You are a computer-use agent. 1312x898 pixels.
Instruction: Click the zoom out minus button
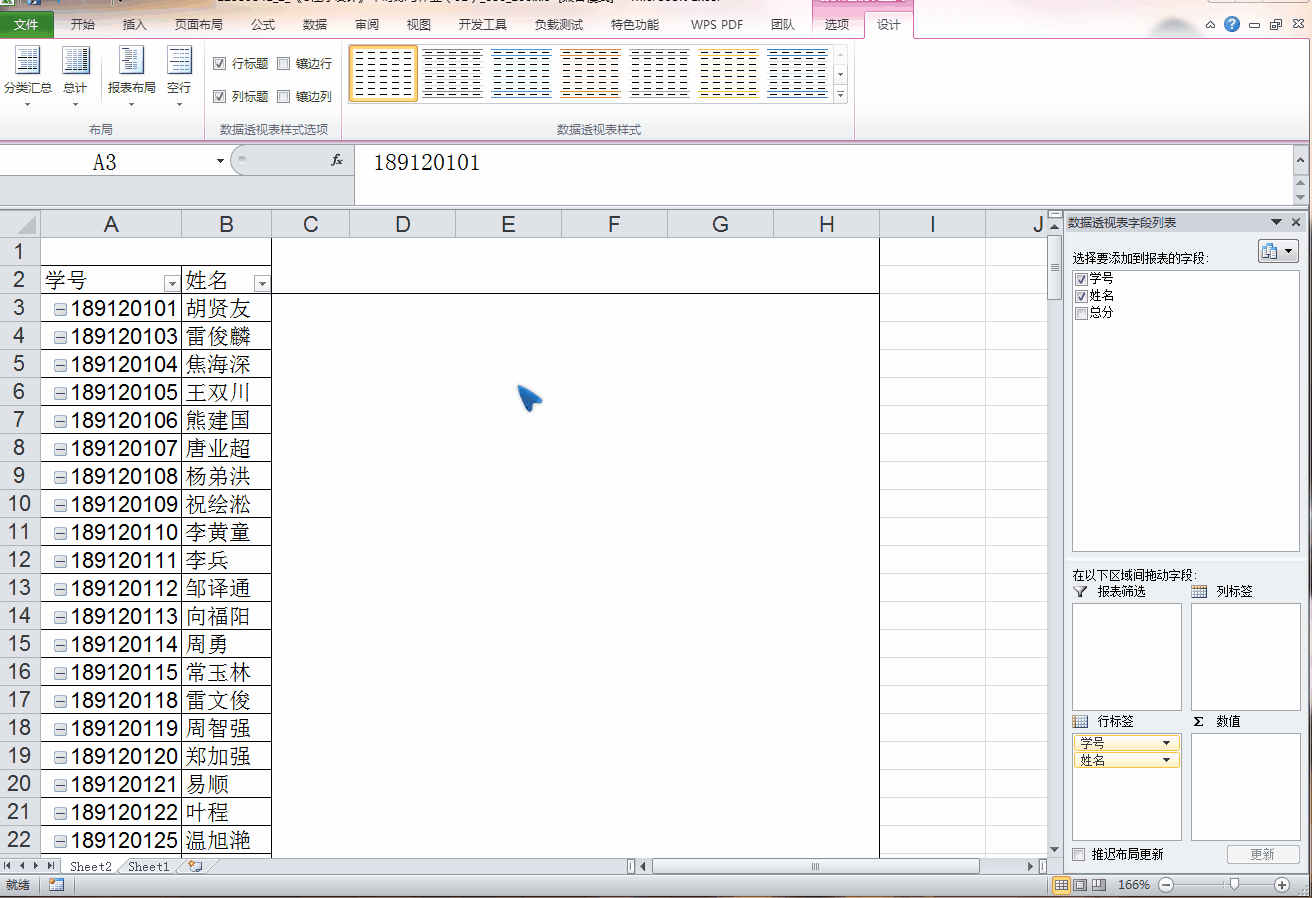[x=1165, y=885]
